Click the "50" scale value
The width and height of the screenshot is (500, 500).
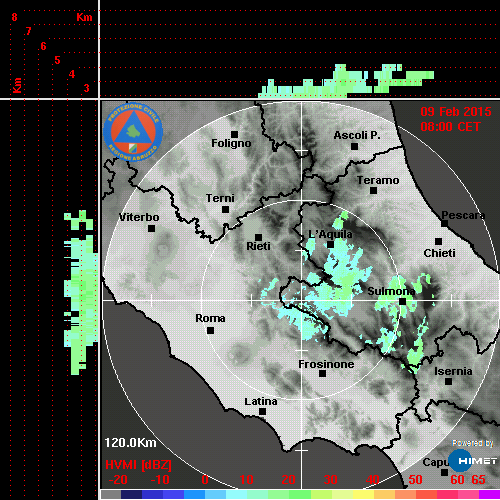click(415, 480)
